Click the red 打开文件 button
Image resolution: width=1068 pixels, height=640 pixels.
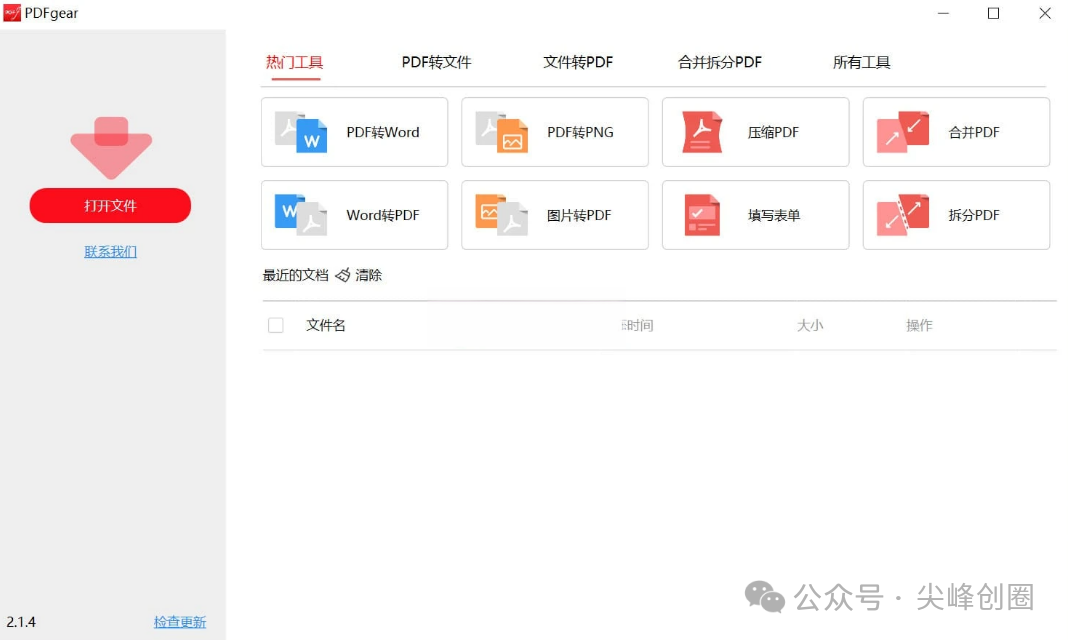pyautogui.click(x=110, y=206)
